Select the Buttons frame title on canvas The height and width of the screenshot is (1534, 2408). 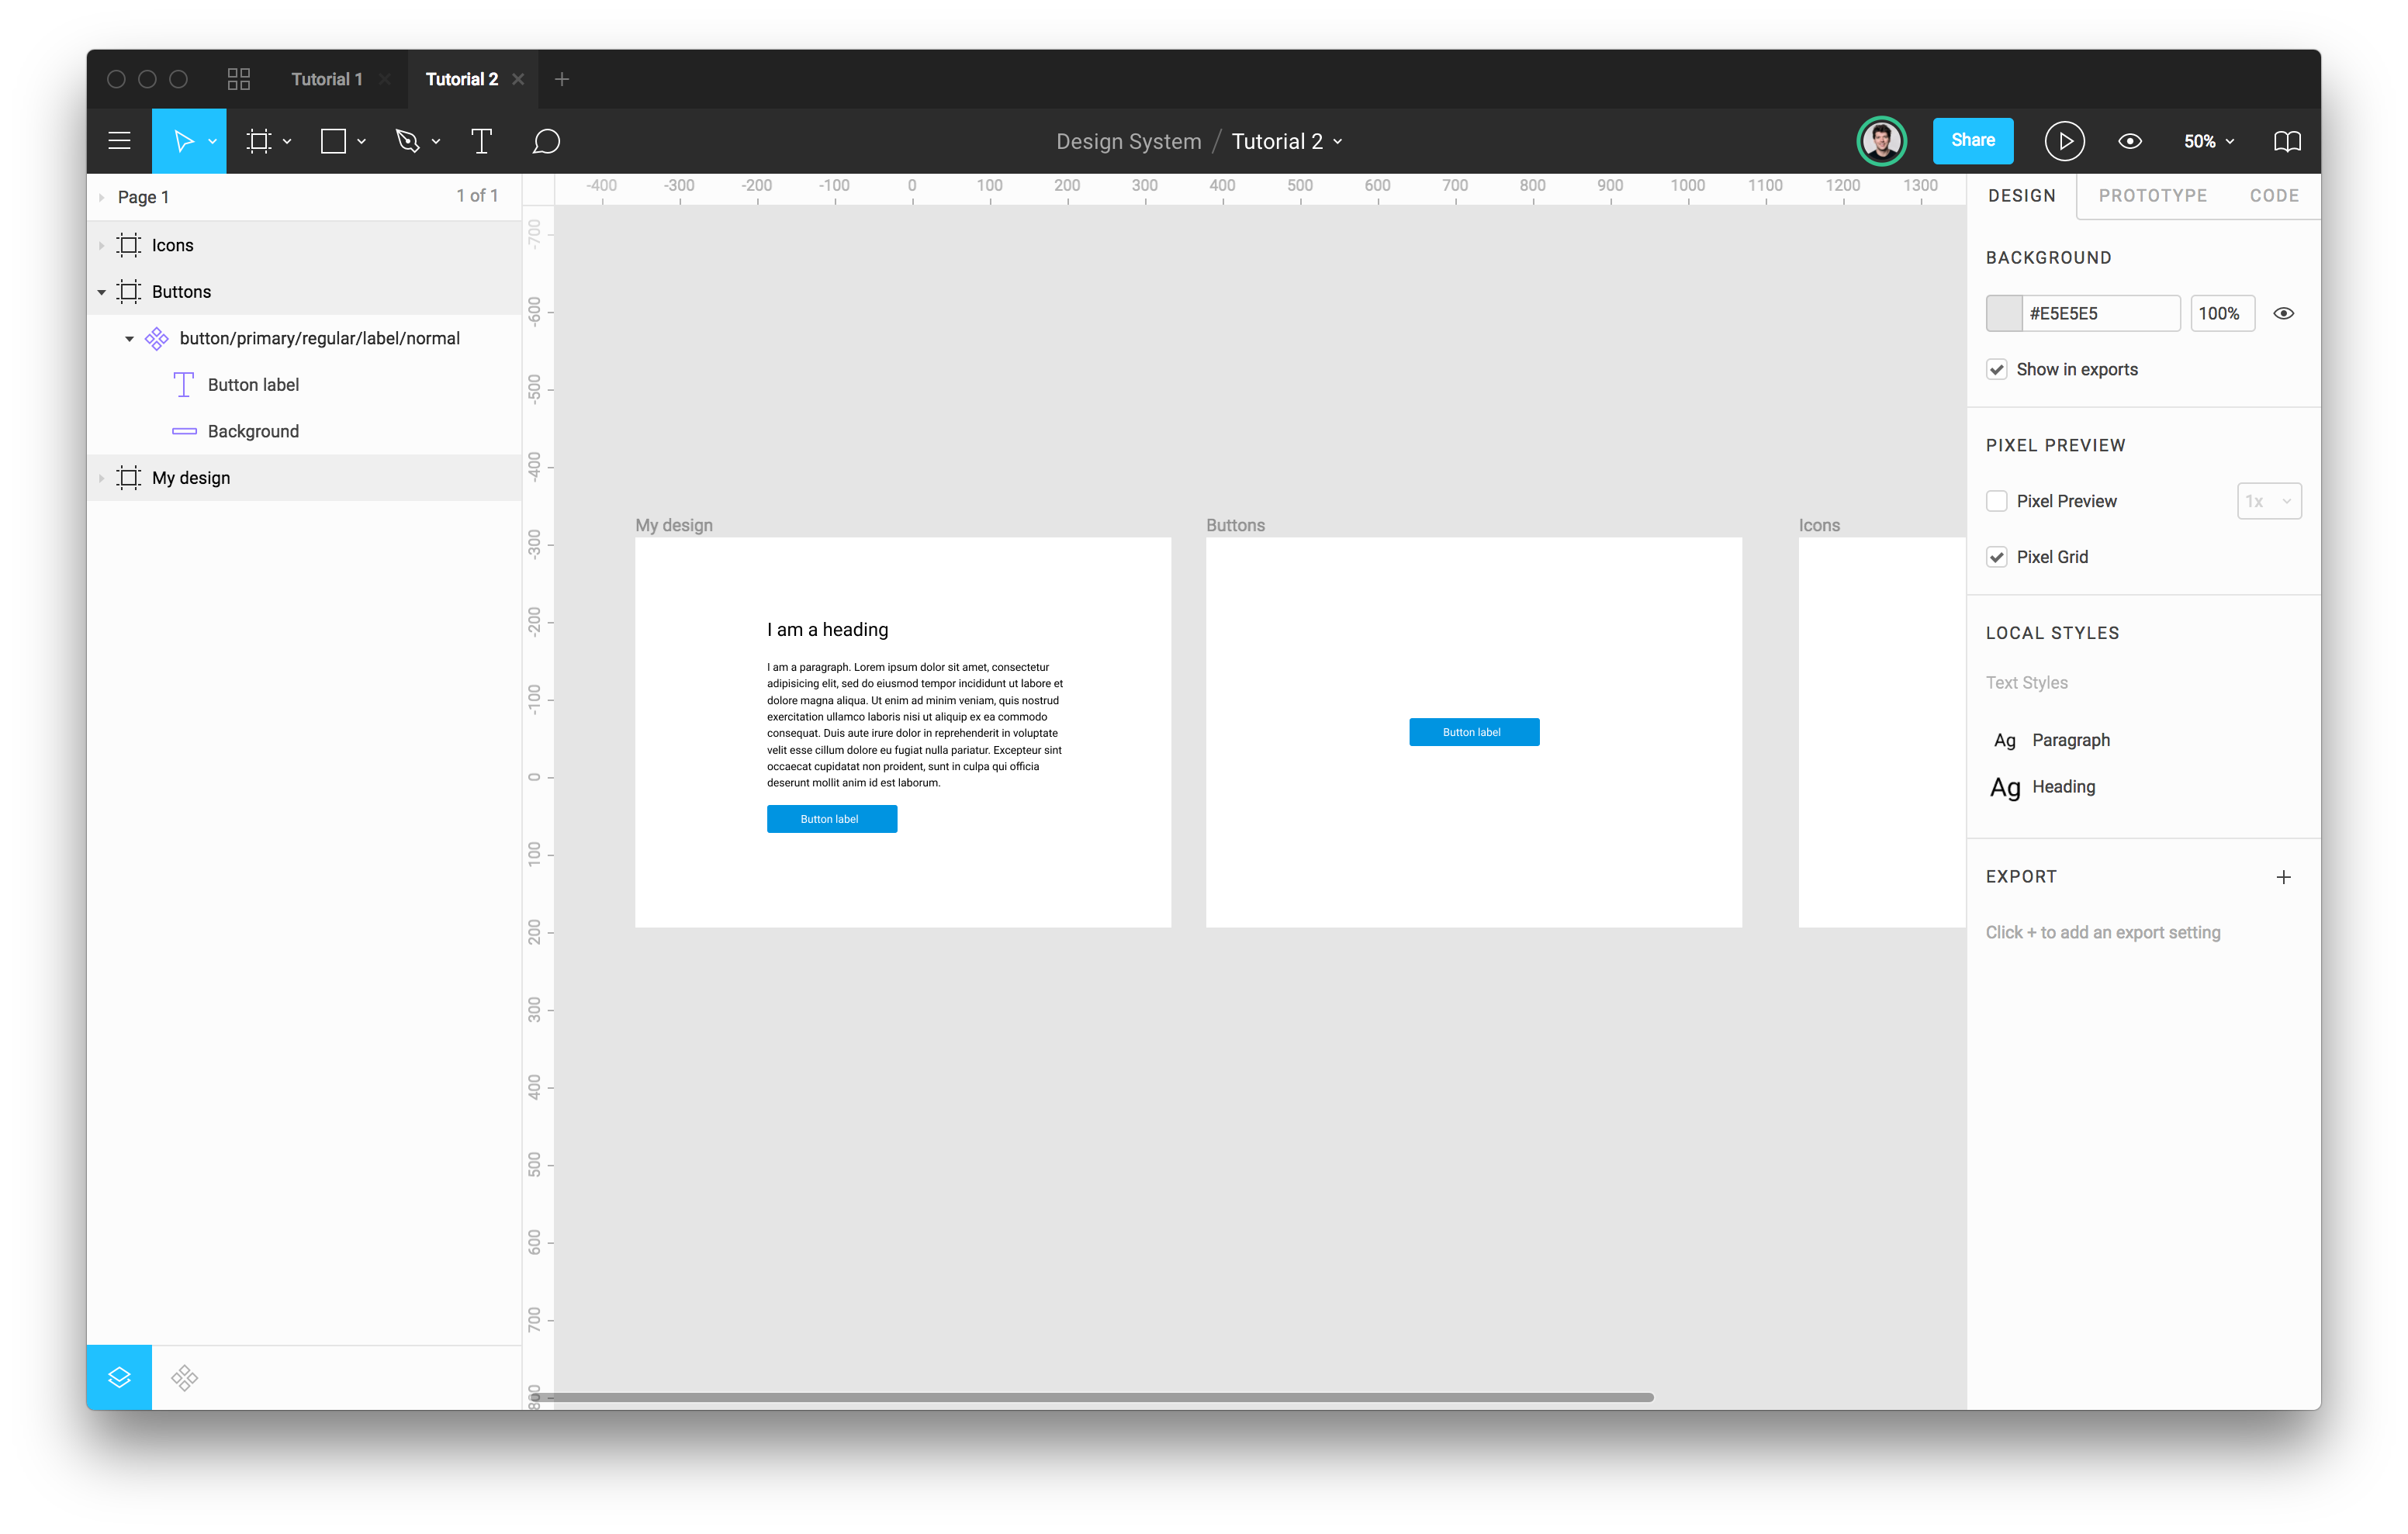click(1234, 525)
